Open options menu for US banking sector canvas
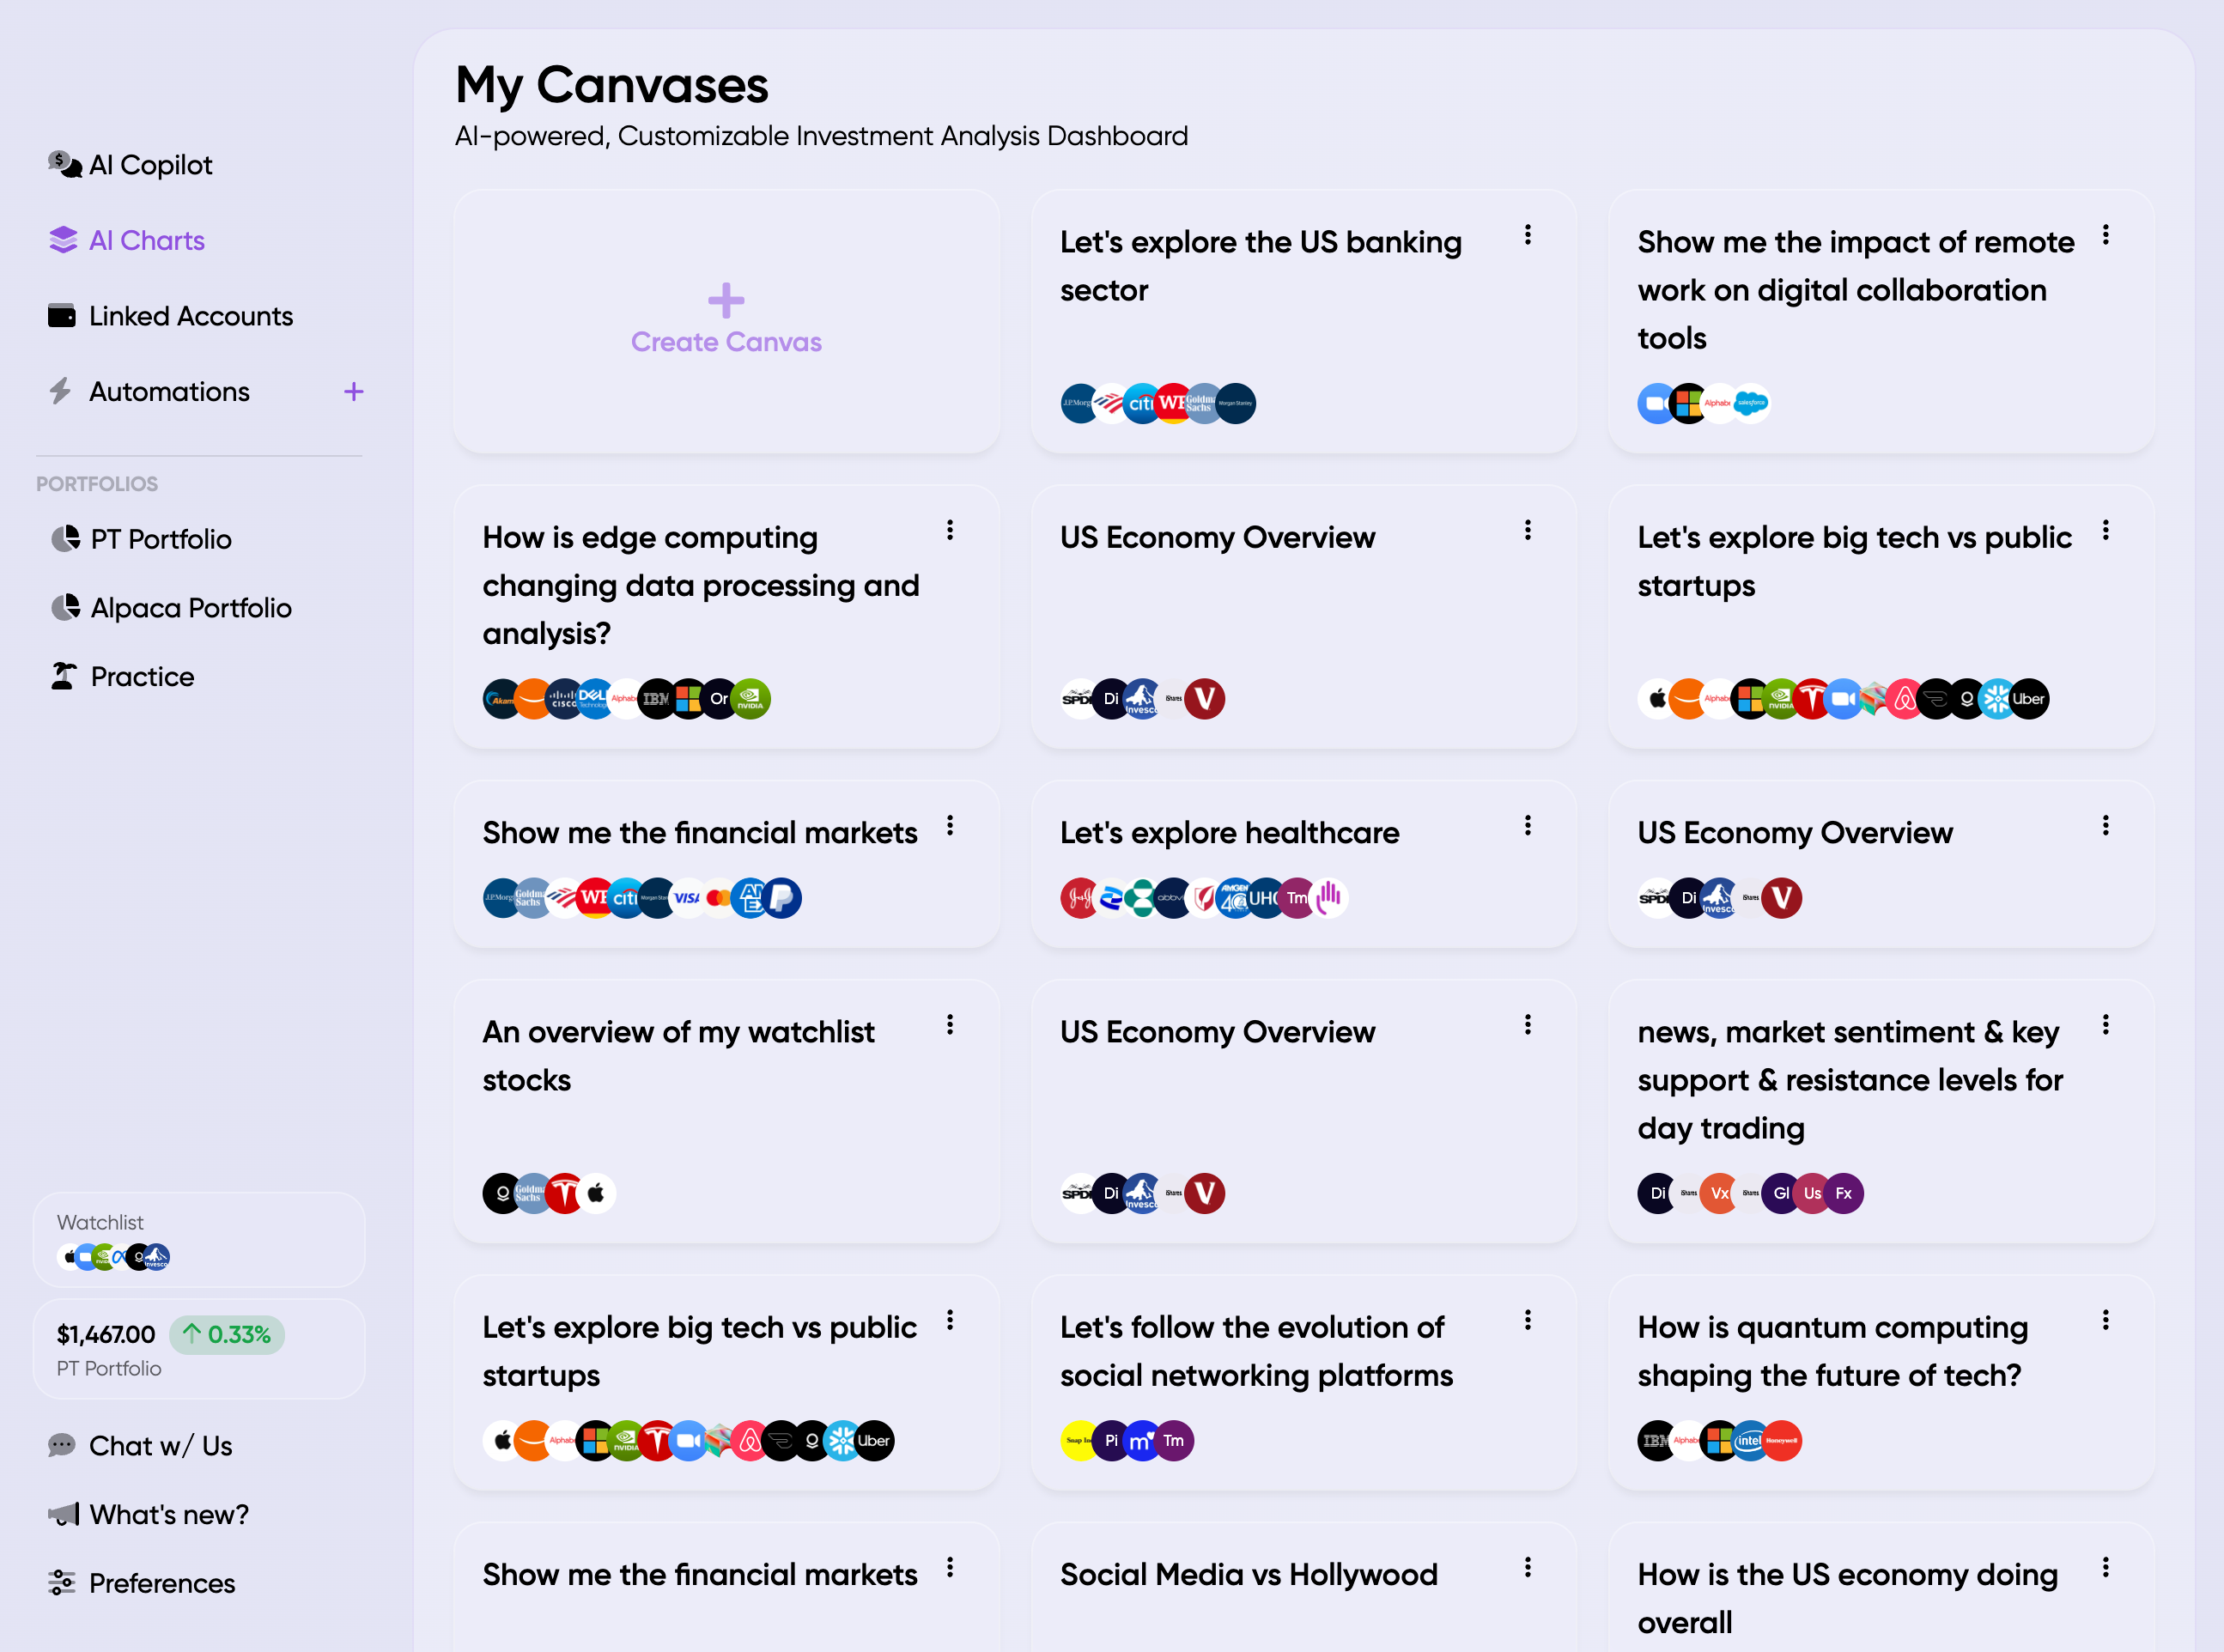This screenshot has height=1652, width=2224. tap(1527, 235)
